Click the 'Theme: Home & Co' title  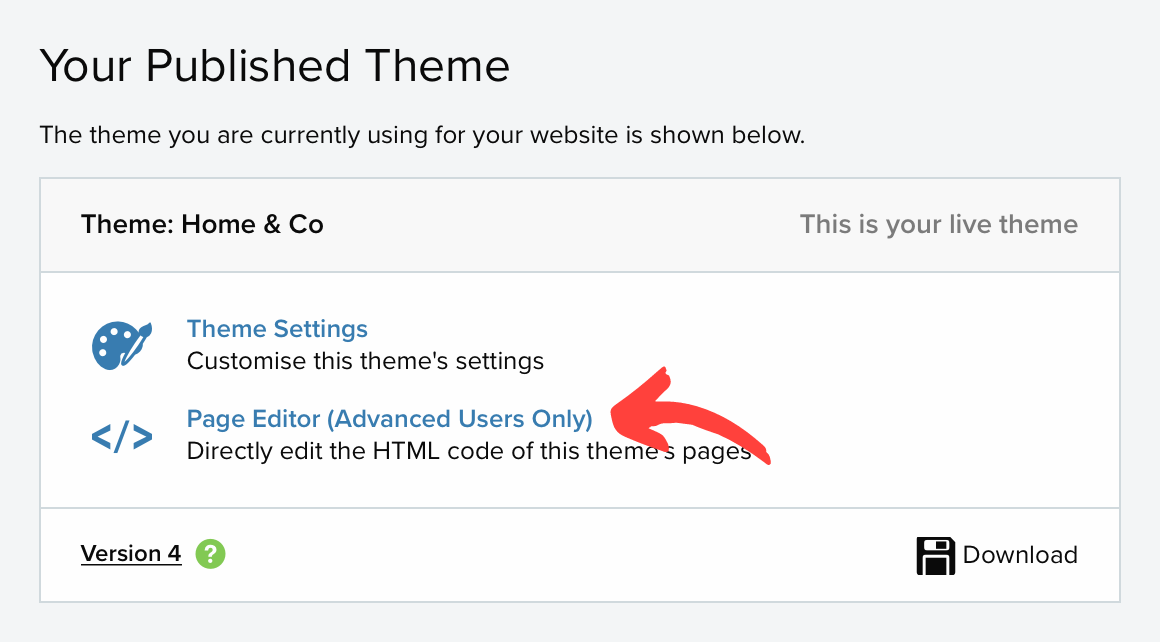(202, 224)
